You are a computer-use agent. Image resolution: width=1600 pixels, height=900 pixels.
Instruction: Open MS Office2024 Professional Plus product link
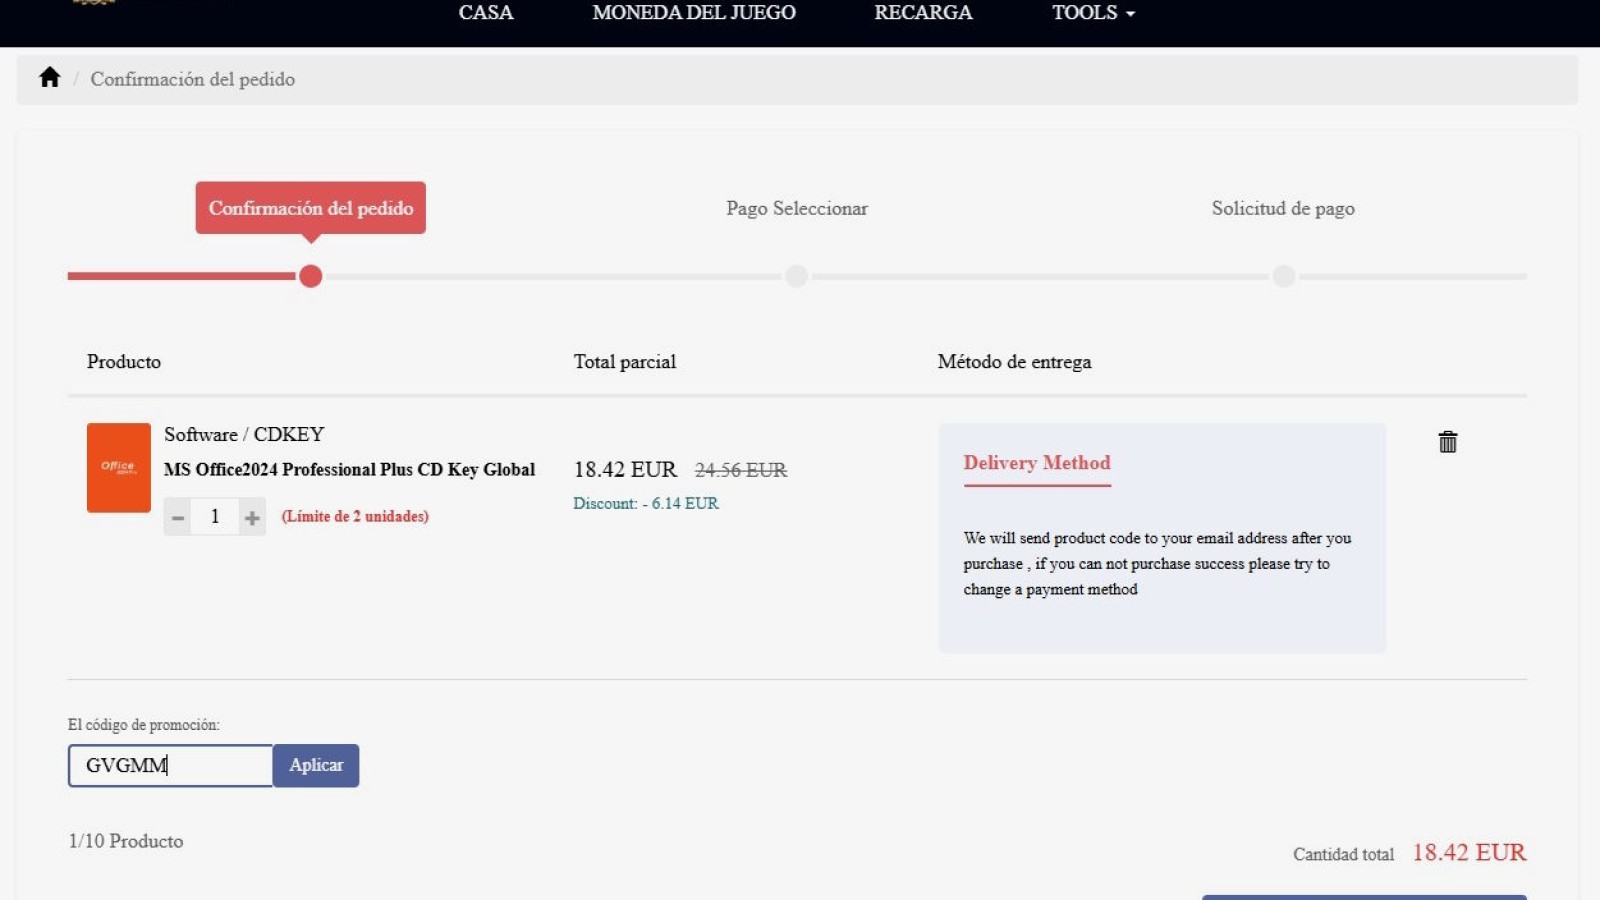point(350,469)
